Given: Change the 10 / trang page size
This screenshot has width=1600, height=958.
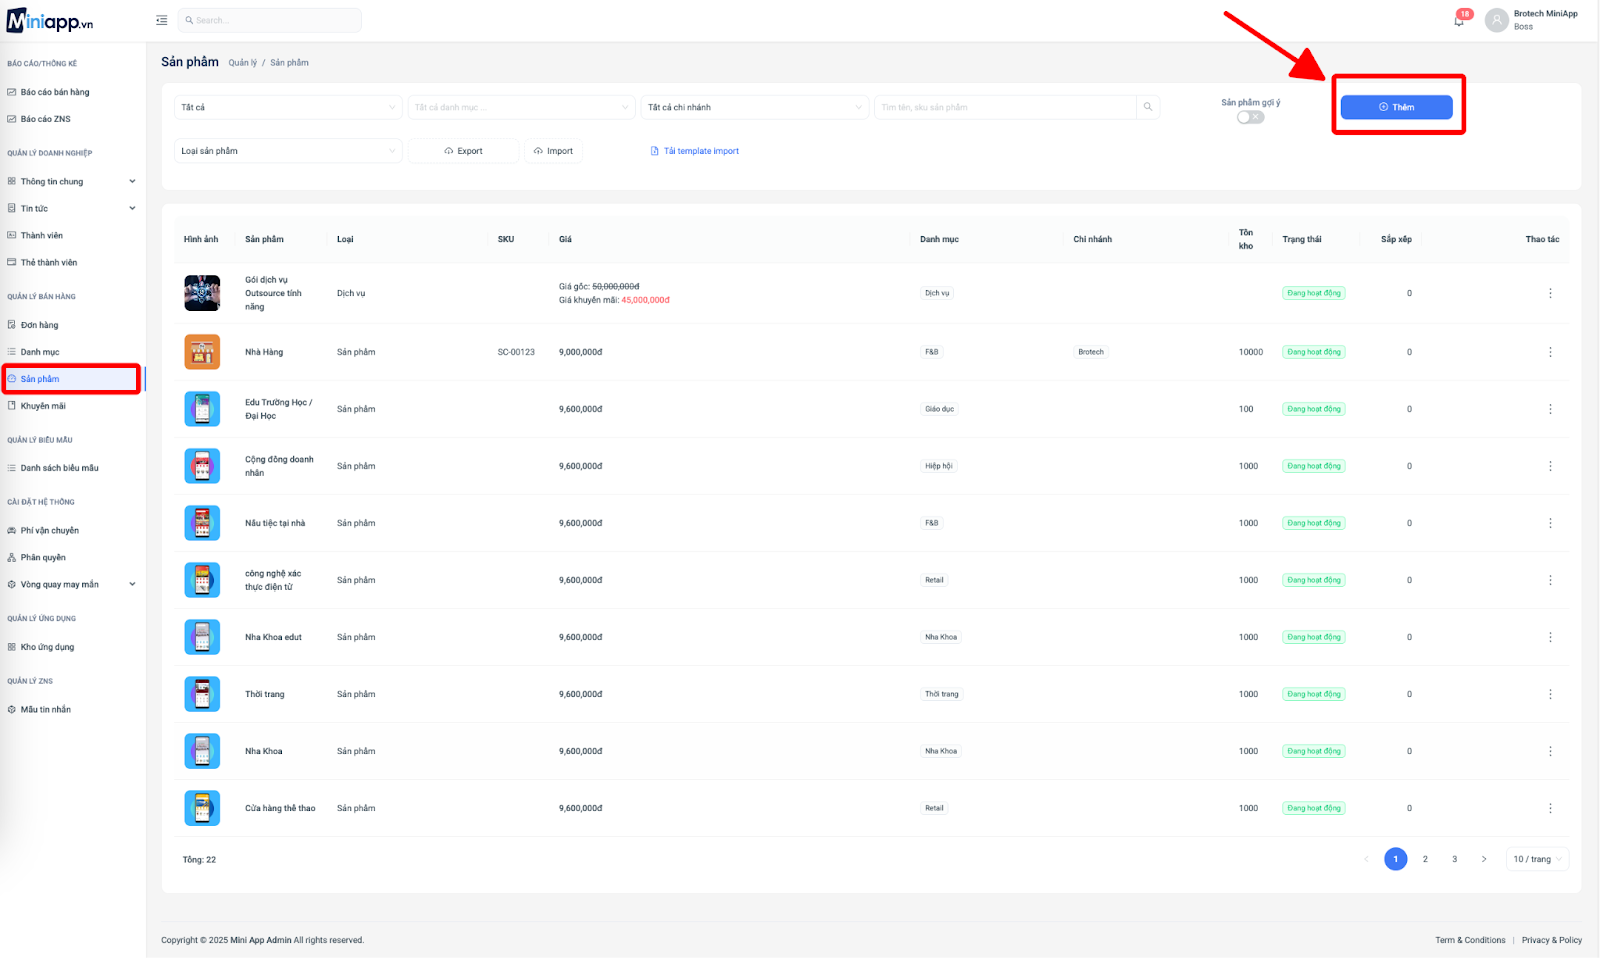Looking at the screenshot, I should [1537, 859].
